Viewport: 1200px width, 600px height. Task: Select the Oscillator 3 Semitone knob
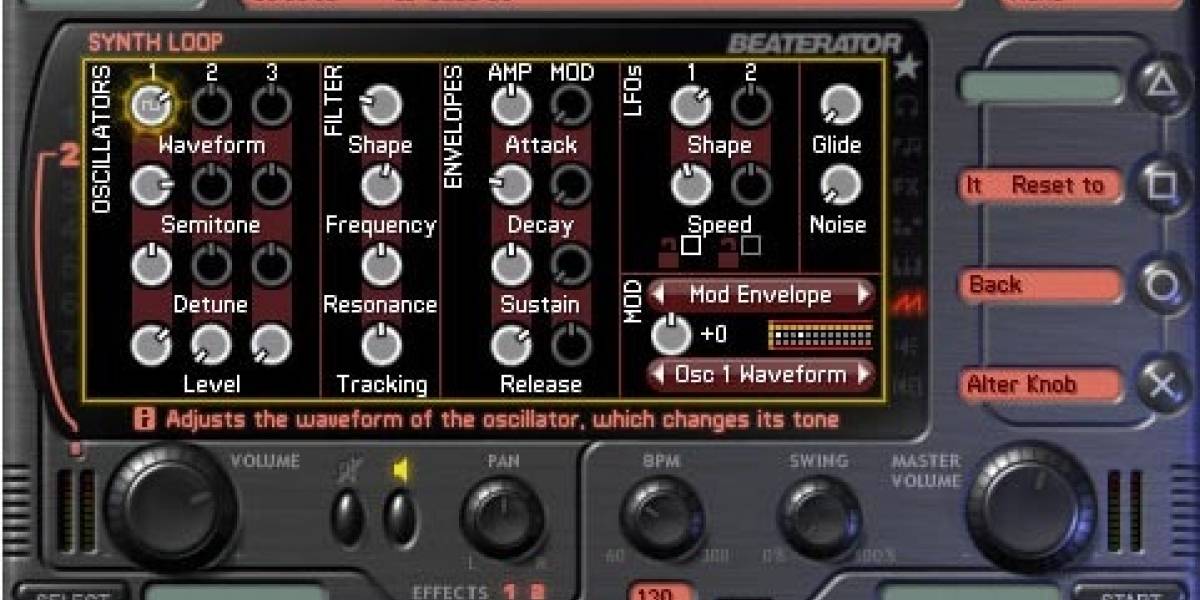(271, 185)
